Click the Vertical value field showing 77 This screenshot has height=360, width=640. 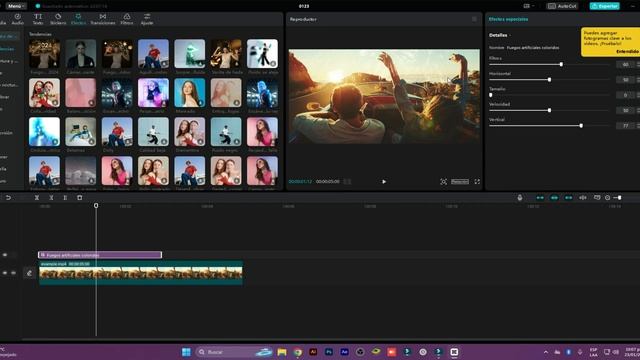click(x=626, y=126)
